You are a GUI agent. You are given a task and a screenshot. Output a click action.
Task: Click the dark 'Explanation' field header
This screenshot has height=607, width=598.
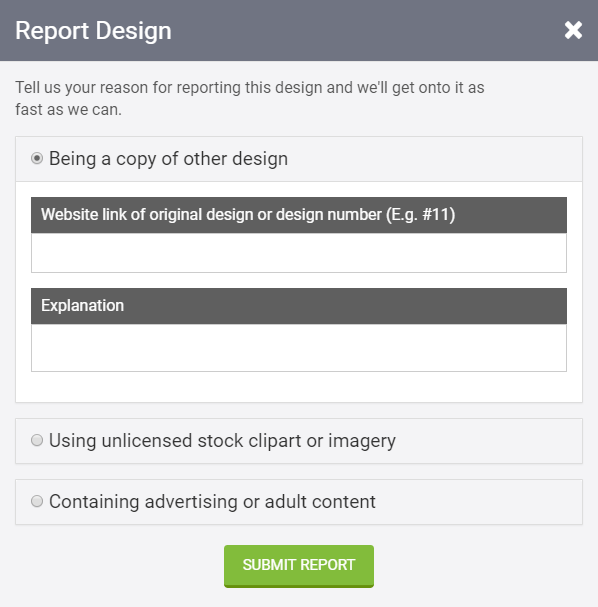[299, 306]
